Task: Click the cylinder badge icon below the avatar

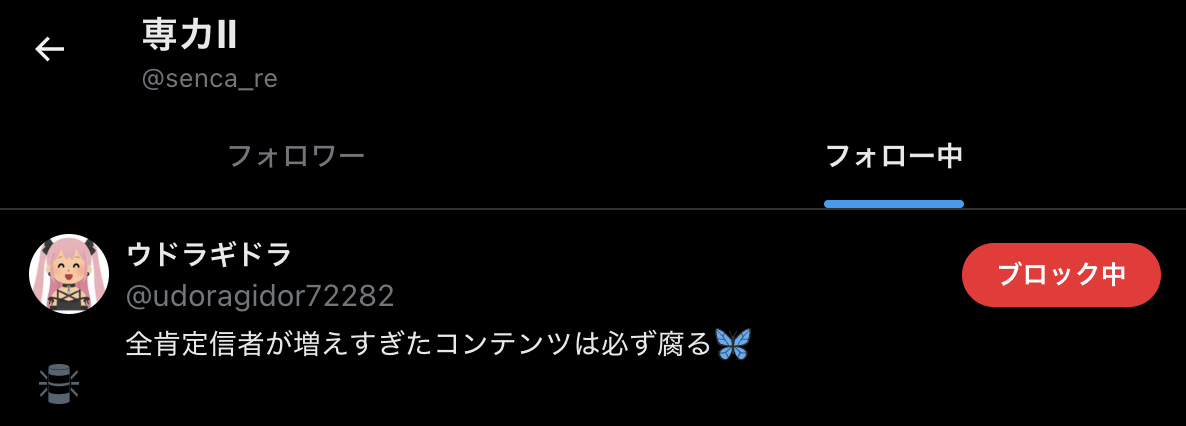Action: [x=59, y=384]
